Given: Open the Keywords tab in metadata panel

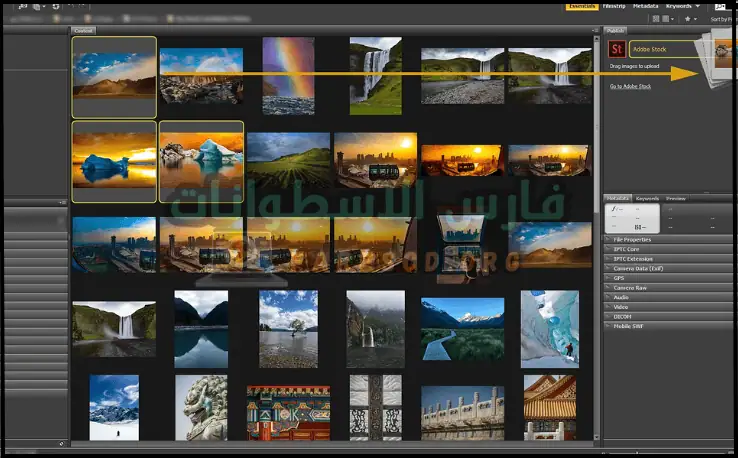Looking at the screenshot, I should click(x=647, y=198).
